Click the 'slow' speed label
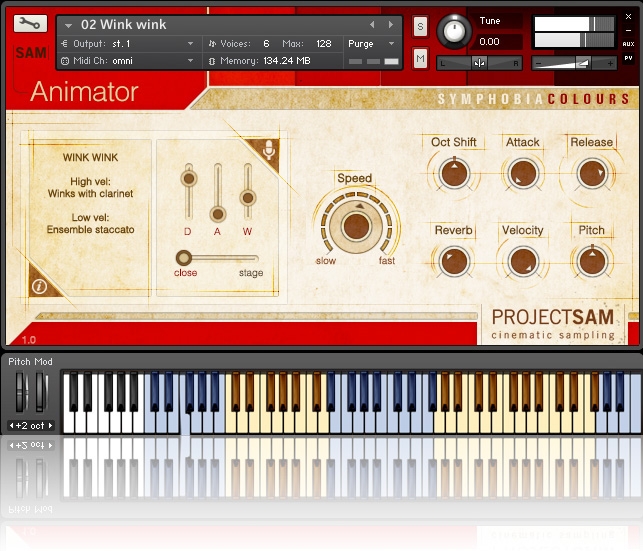The width and height of the screenshot is (643, 551). click(x=326, y=261)
